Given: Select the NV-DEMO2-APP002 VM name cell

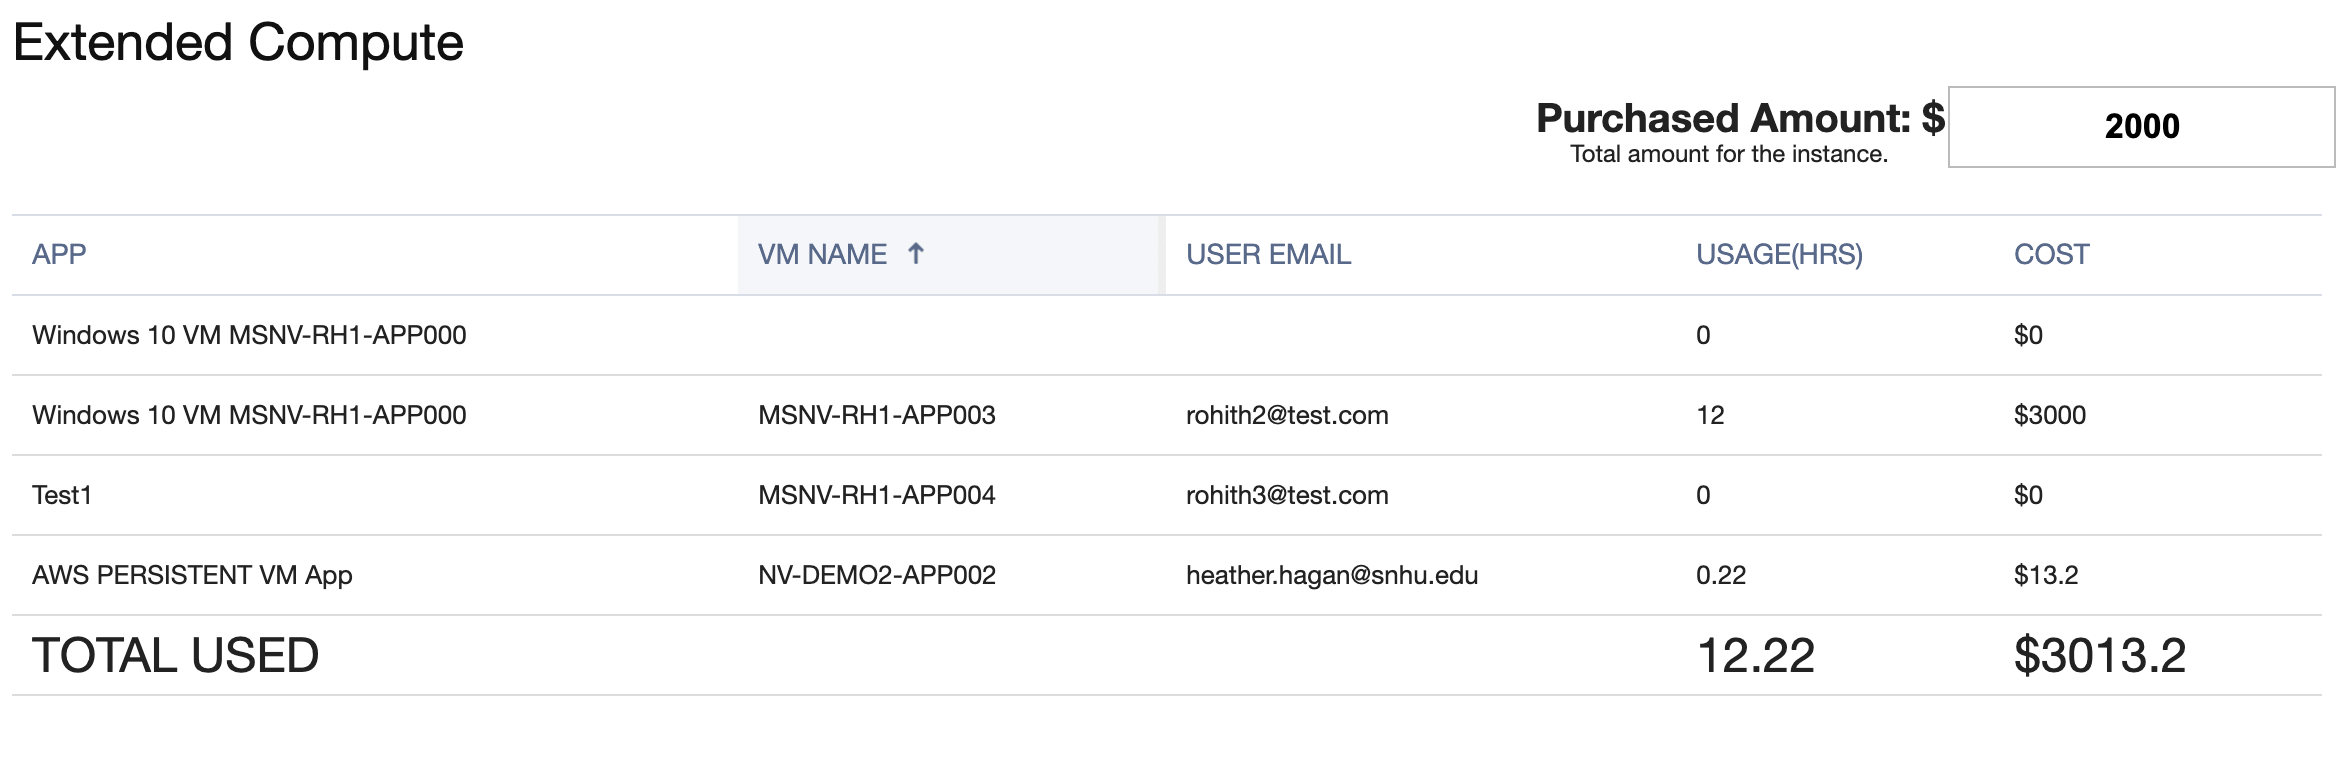Looking at the screenshot, I should pyautogui.click(x=876, y=575).
